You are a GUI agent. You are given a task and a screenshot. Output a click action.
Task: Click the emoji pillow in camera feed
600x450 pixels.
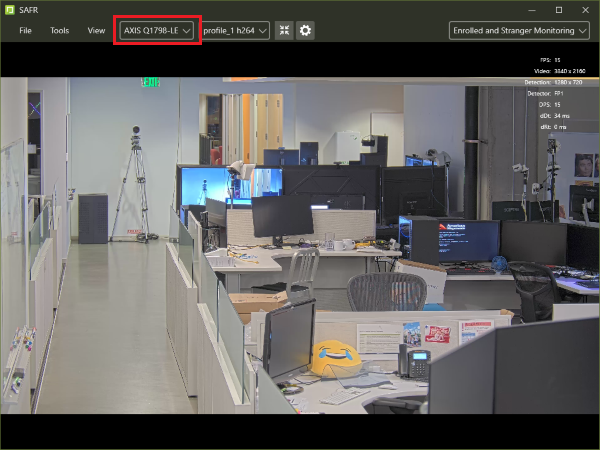click(336, 357)
